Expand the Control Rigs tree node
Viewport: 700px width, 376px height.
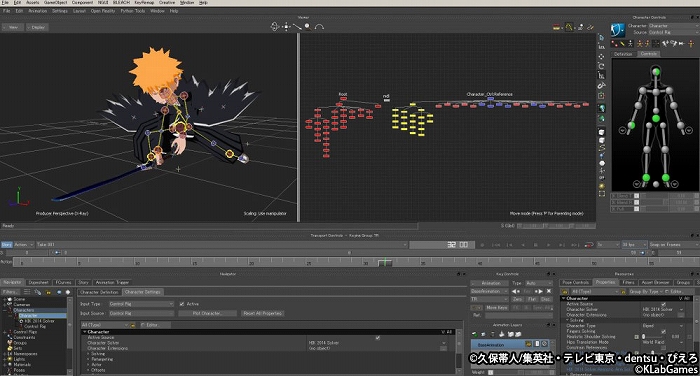click(x=5, y=332)
